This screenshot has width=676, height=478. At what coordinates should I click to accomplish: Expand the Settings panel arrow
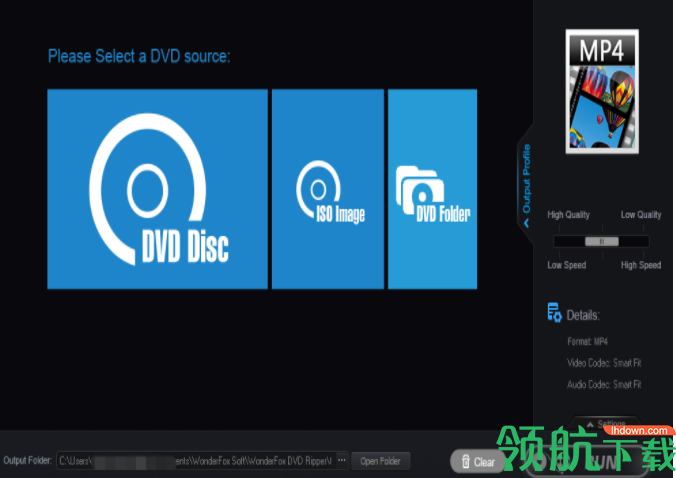[x=590, y=425]
